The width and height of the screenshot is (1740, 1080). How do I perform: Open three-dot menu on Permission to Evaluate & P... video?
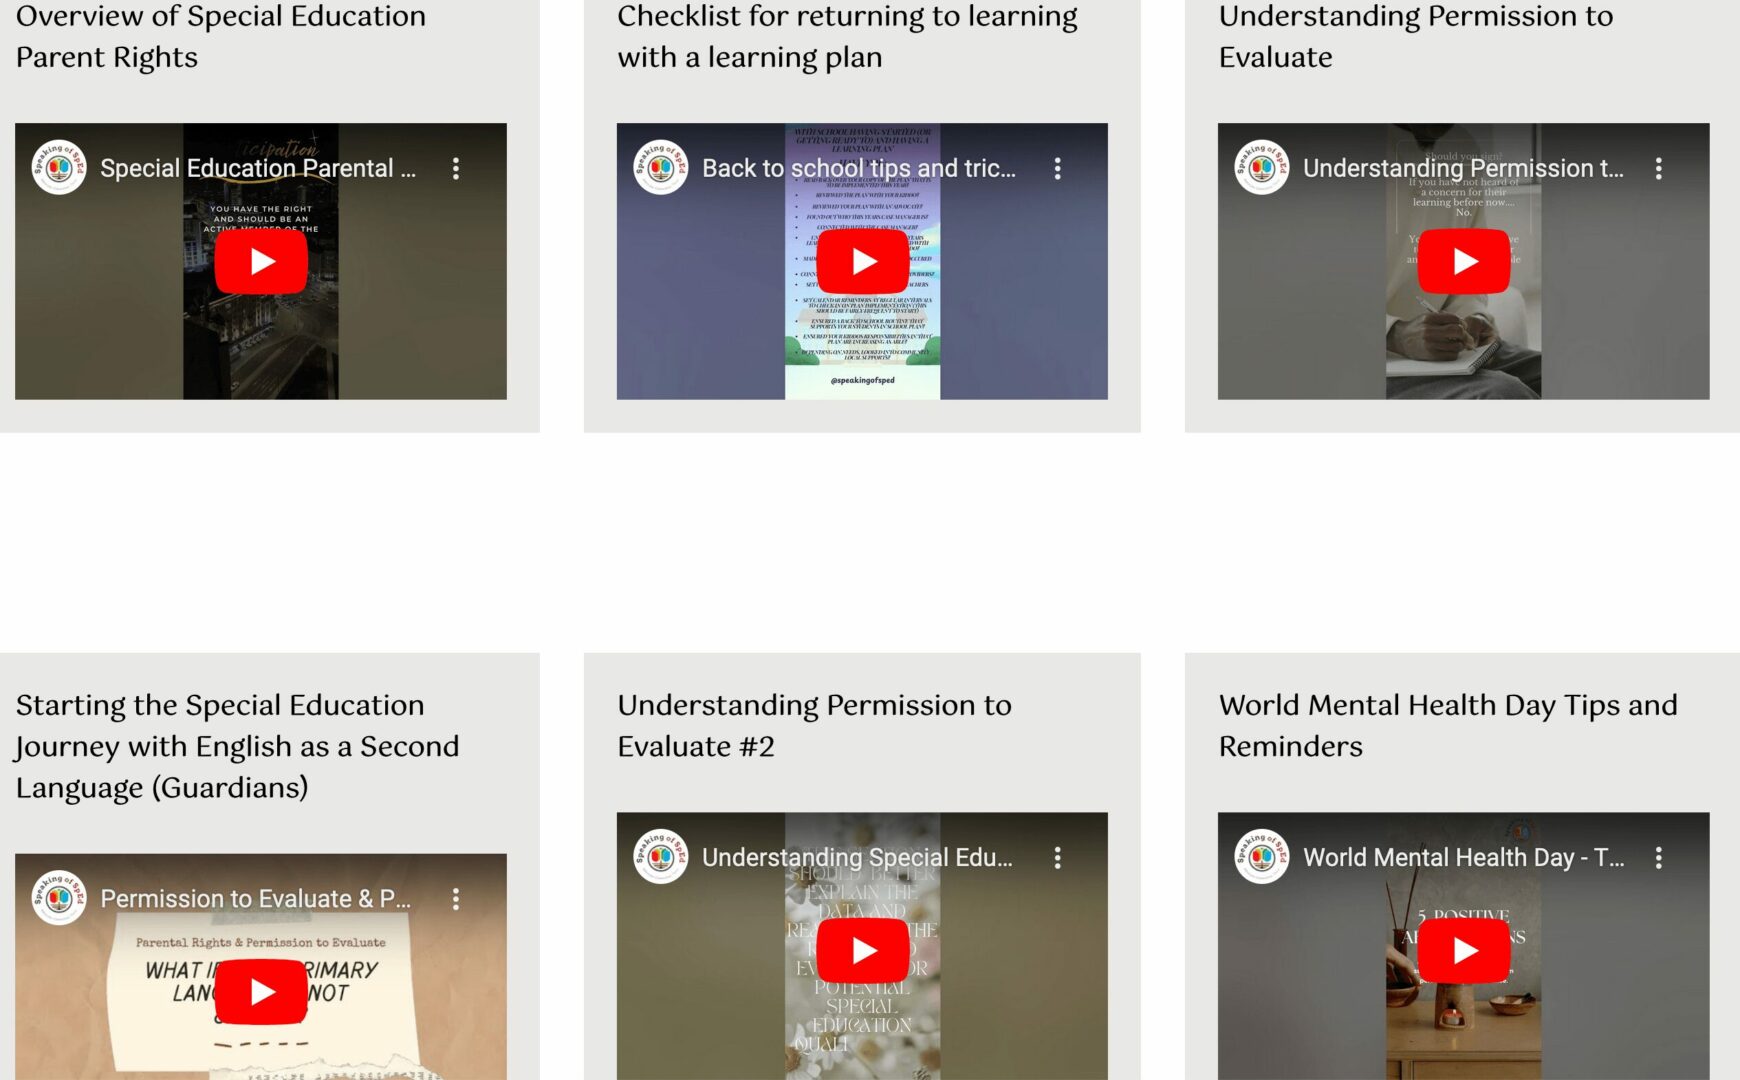click(x=456, y=898)
